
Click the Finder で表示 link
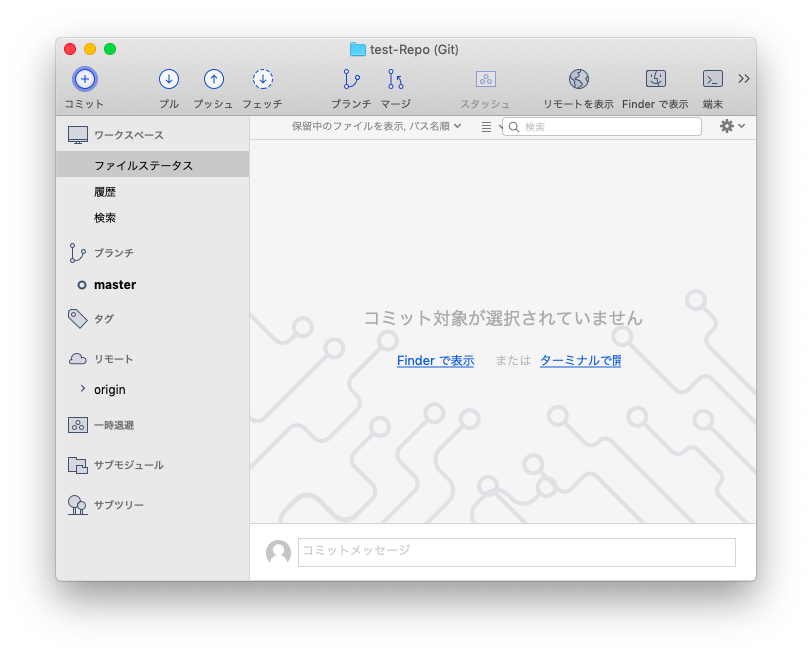pyautogui.click(x=435, y=361)
